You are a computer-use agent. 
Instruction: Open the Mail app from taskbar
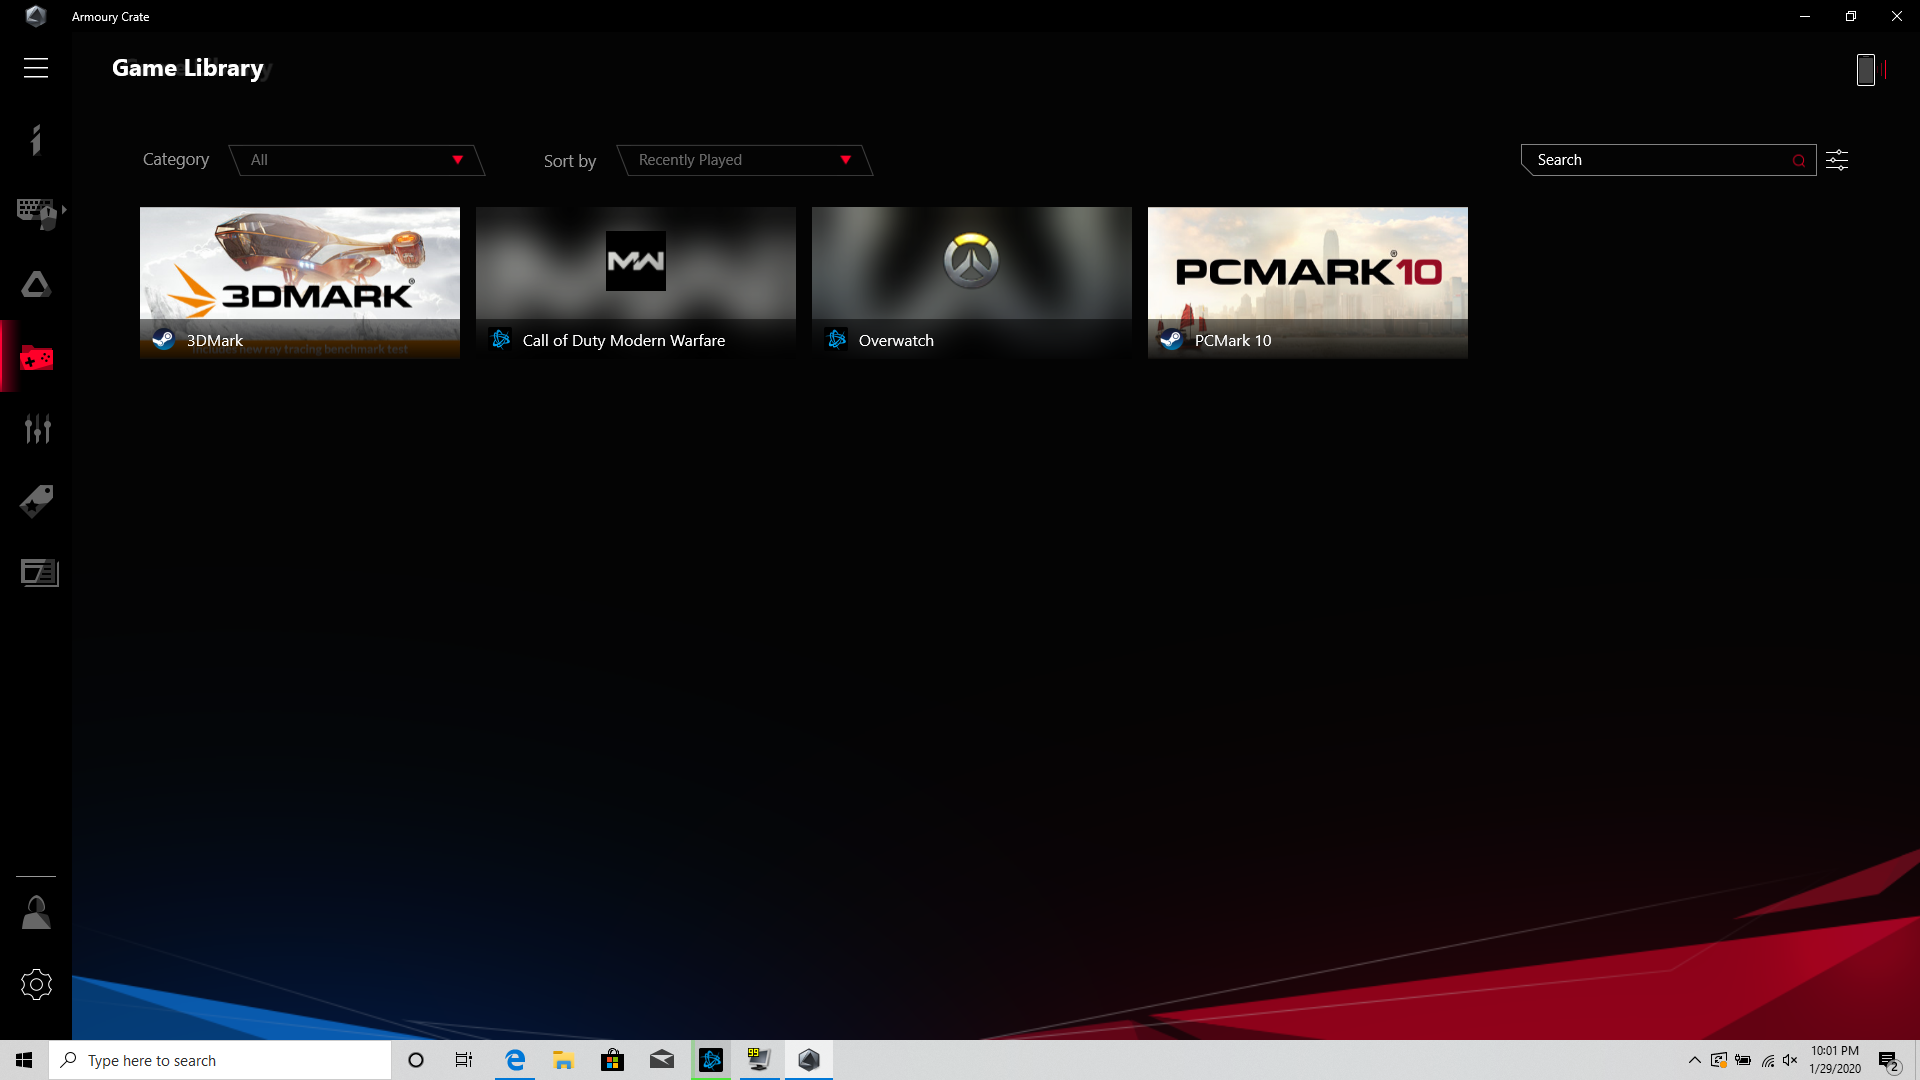[662, 1060]
